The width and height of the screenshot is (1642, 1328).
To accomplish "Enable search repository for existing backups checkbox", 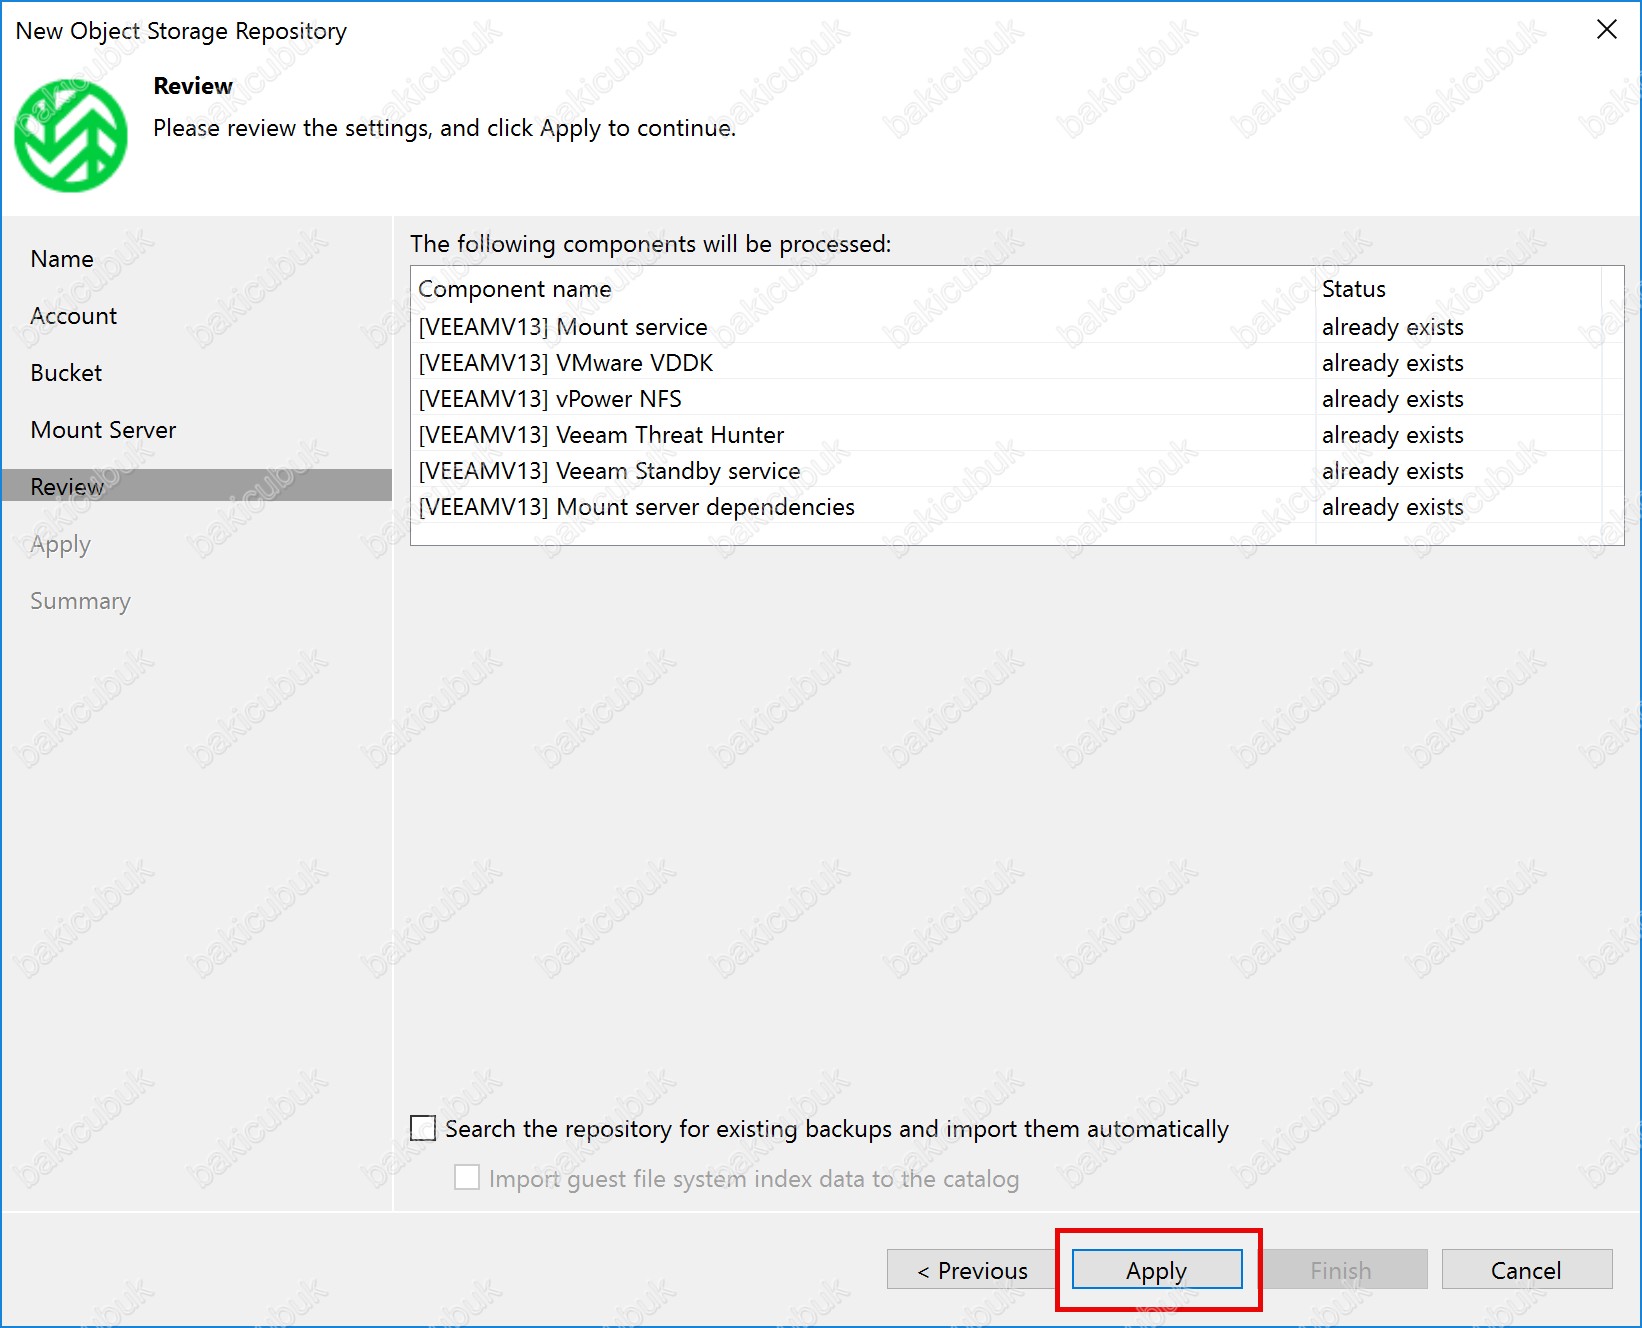I will click(x=424, y=1129).
